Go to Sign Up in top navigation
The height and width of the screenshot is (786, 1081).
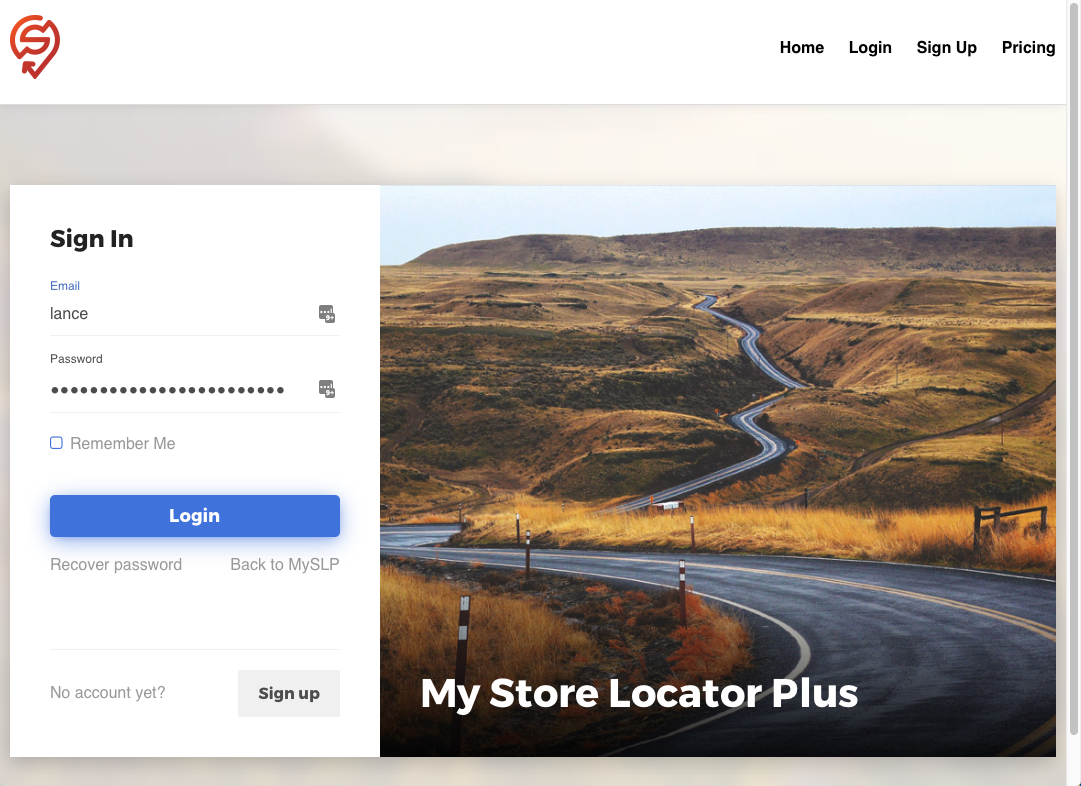coord(946,47)
